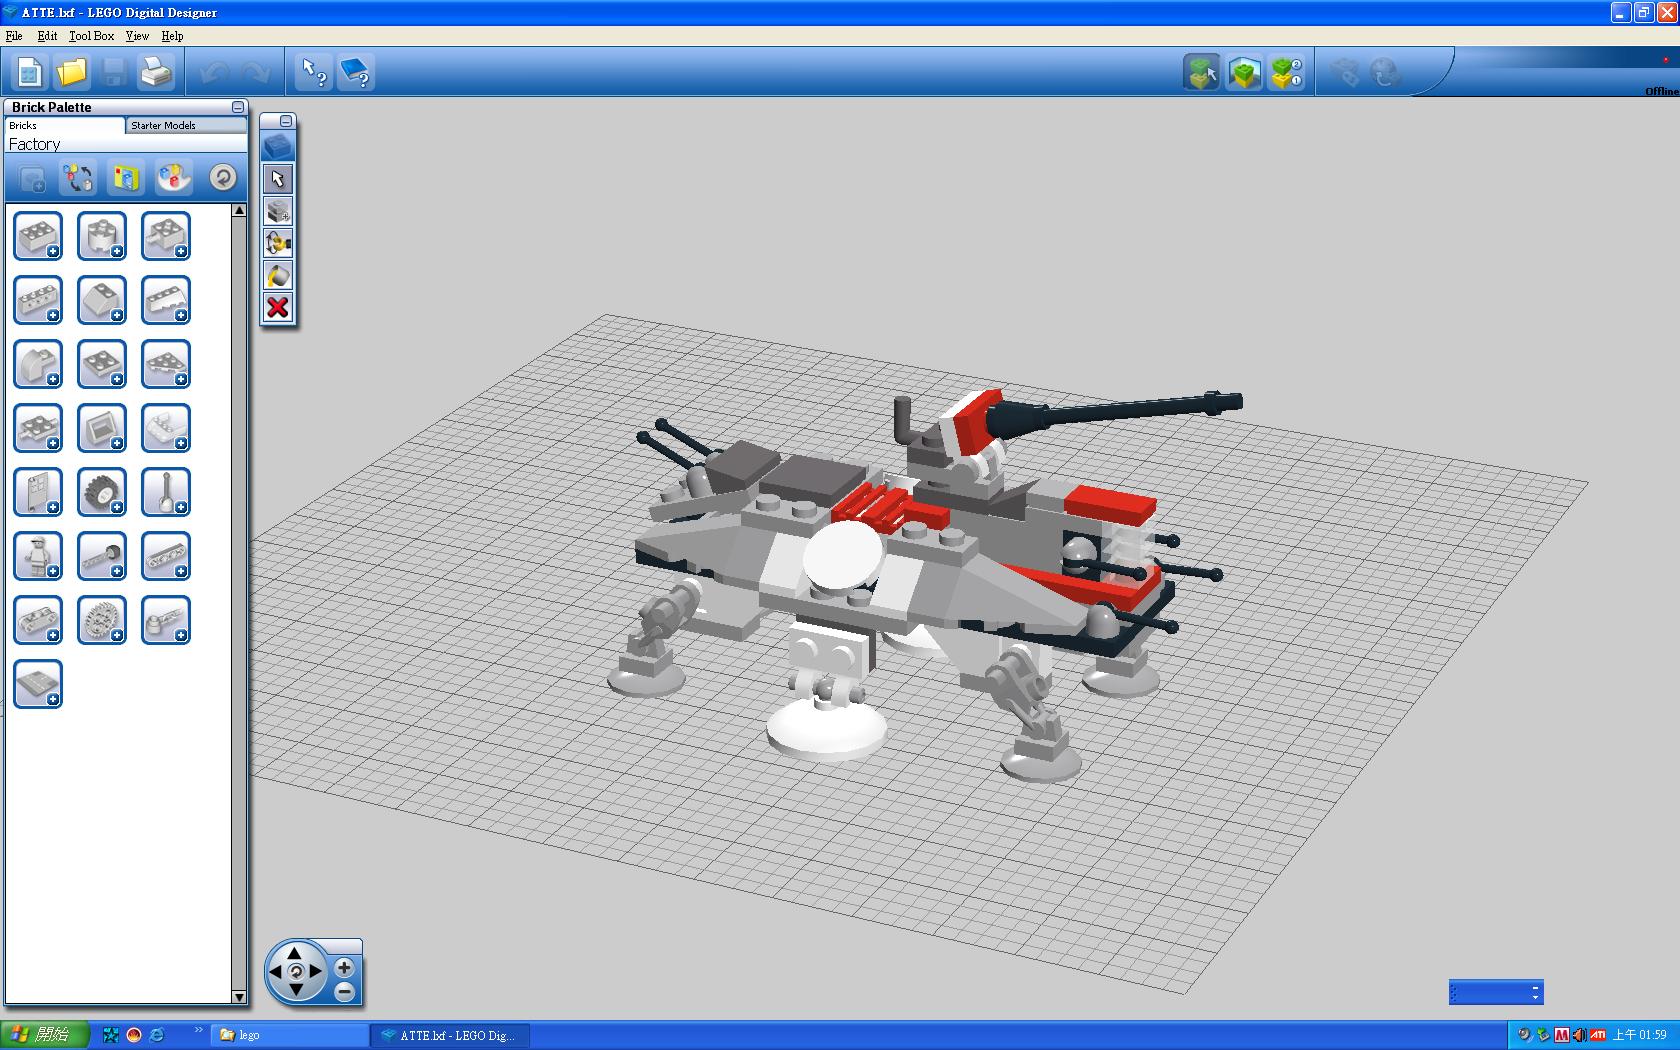The width and height of the screenshot is (1680, 1050).
Task: Switch to Building Guide mode icon
Action: coord(1286,72)
